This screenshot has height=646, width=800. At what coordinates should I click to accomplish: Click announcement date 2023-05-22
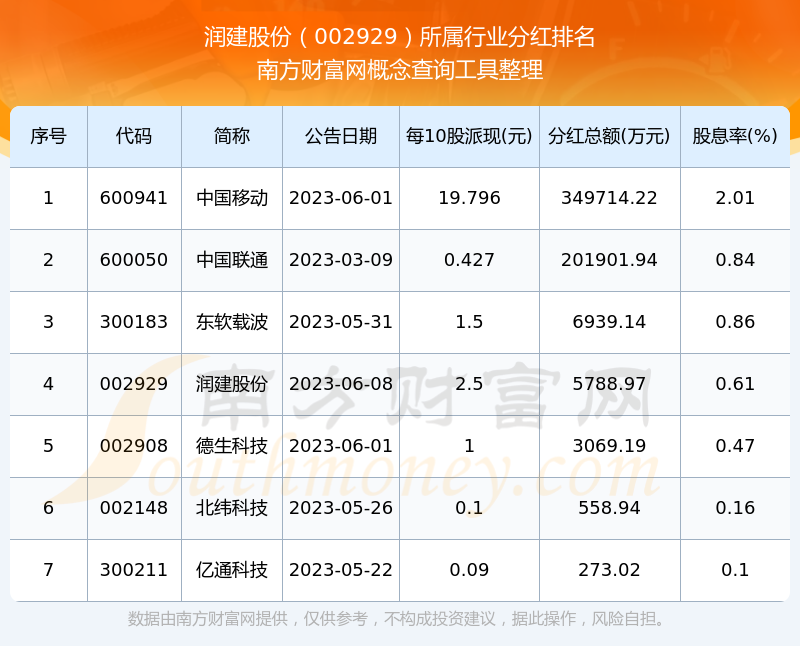point(341,570)
